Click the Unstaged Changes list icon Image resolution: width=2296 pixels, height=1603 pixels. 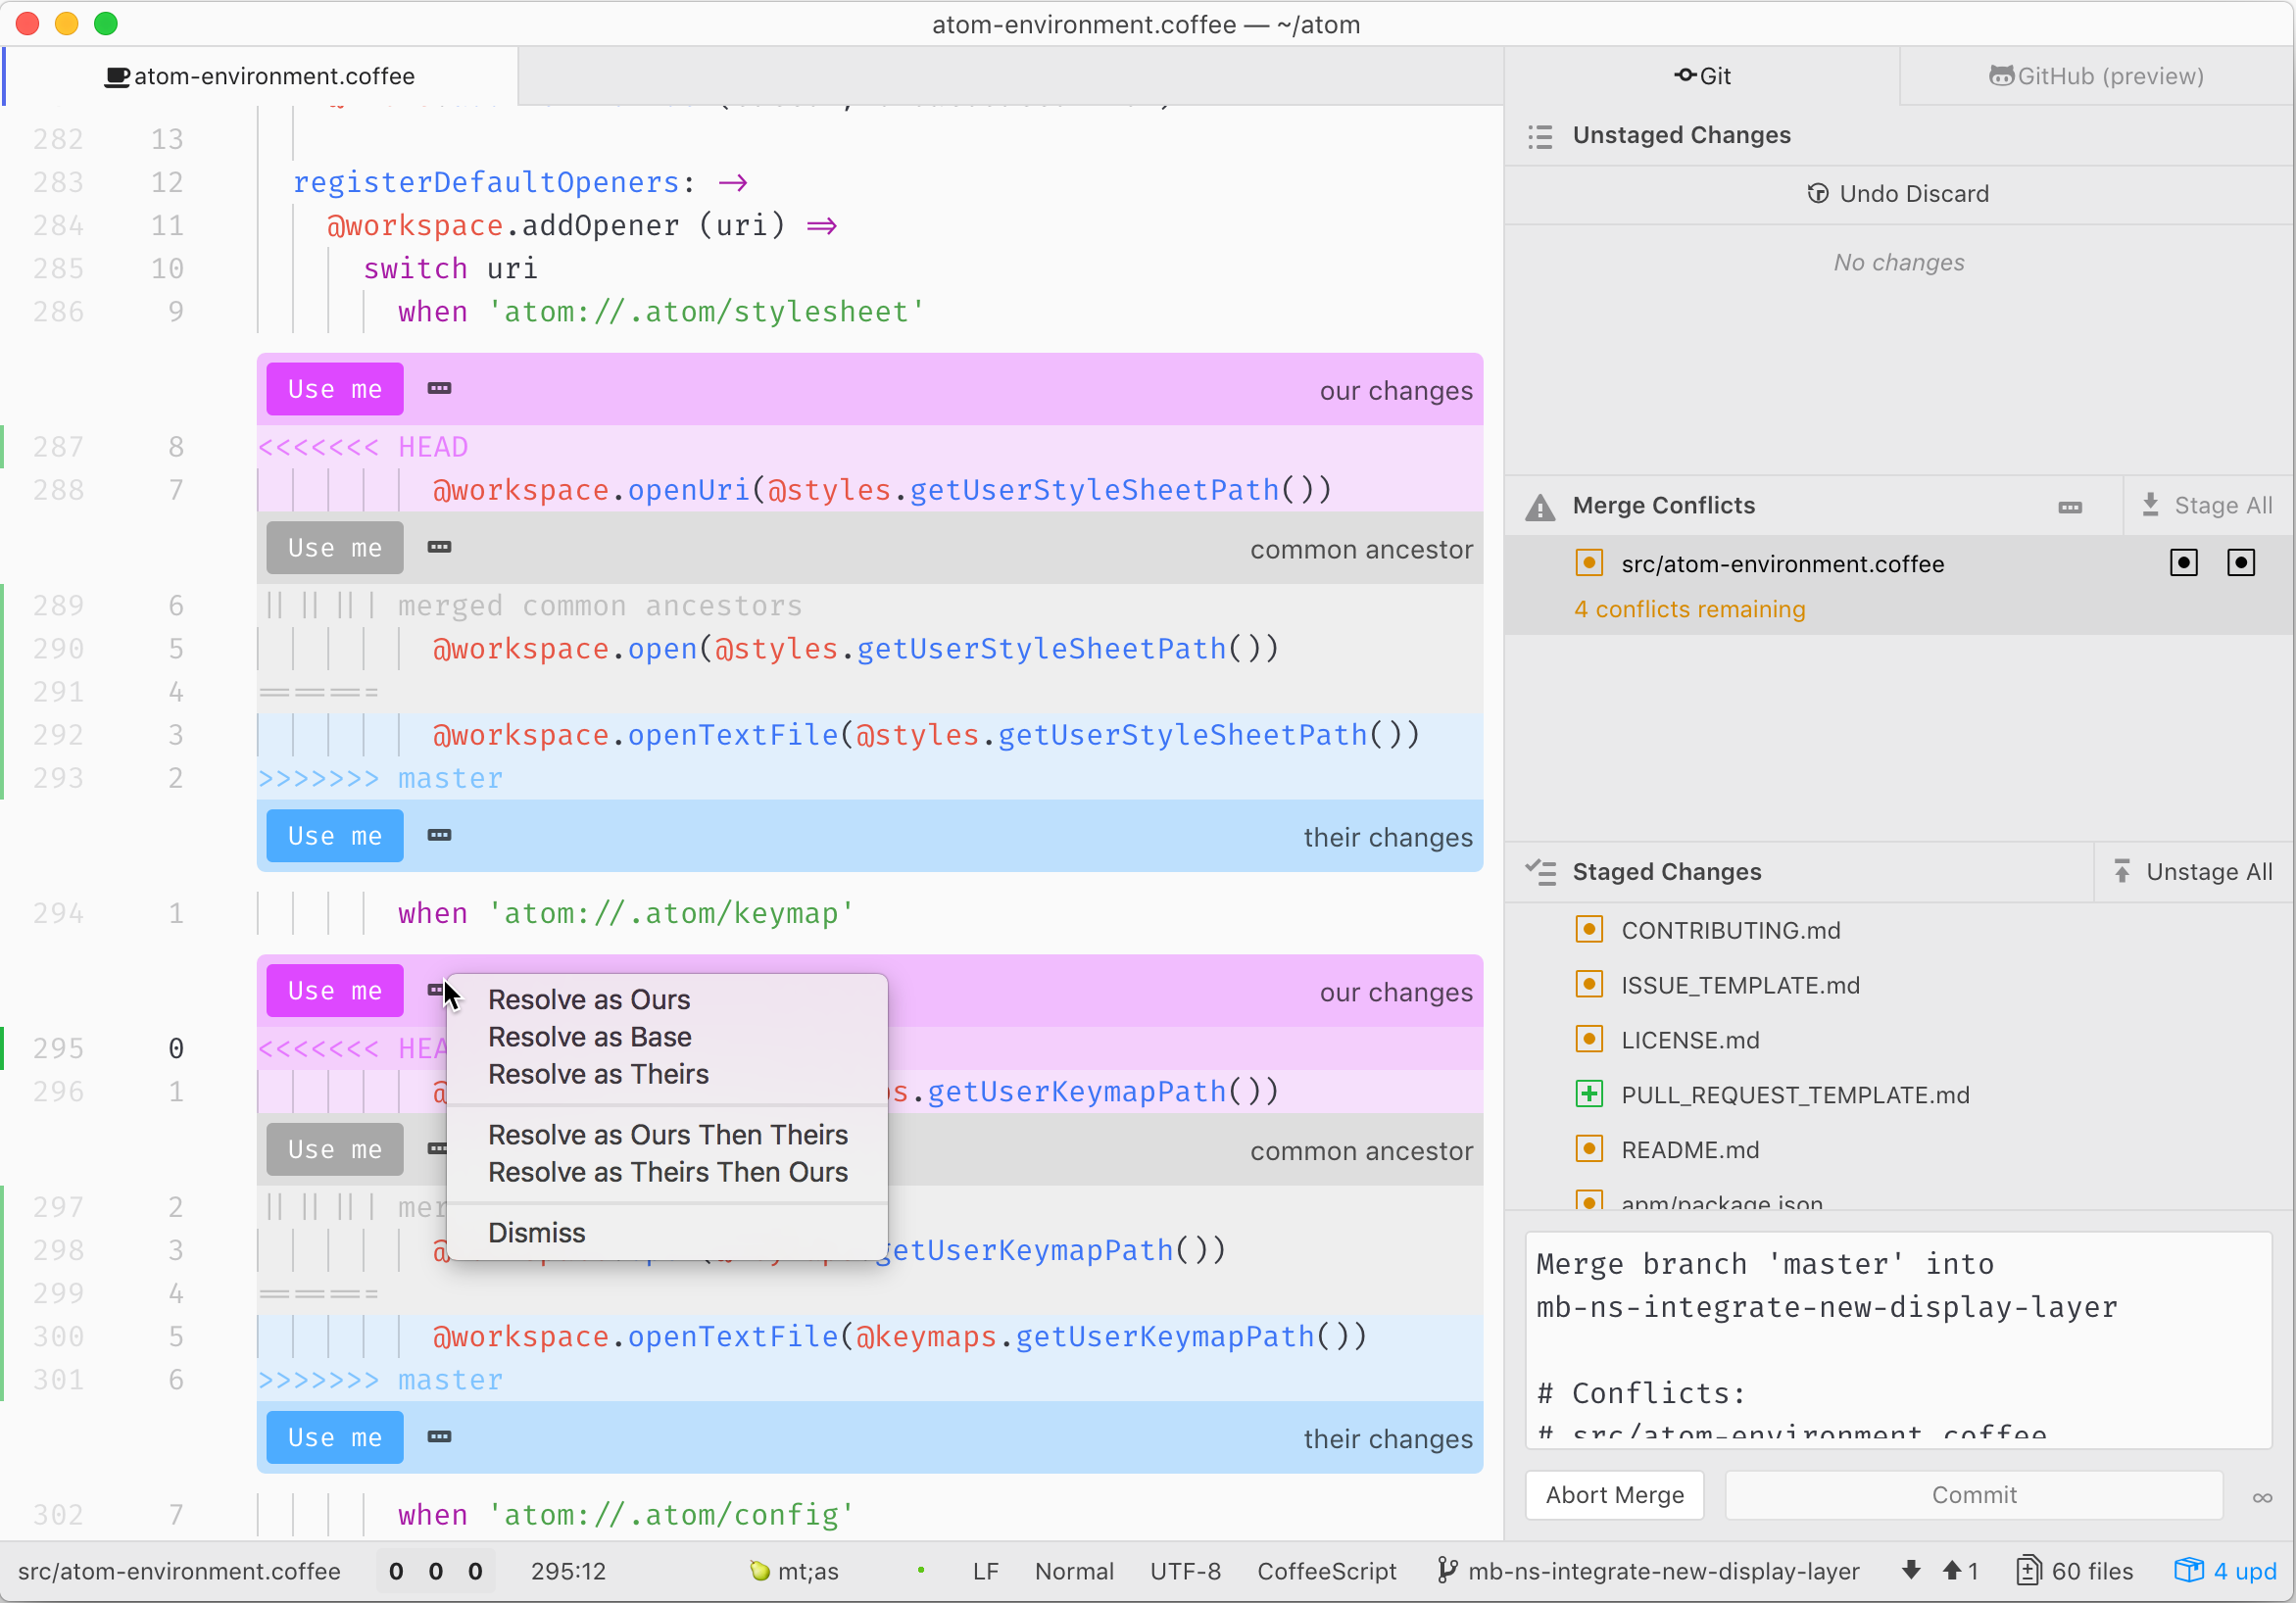click(1540, 136)
